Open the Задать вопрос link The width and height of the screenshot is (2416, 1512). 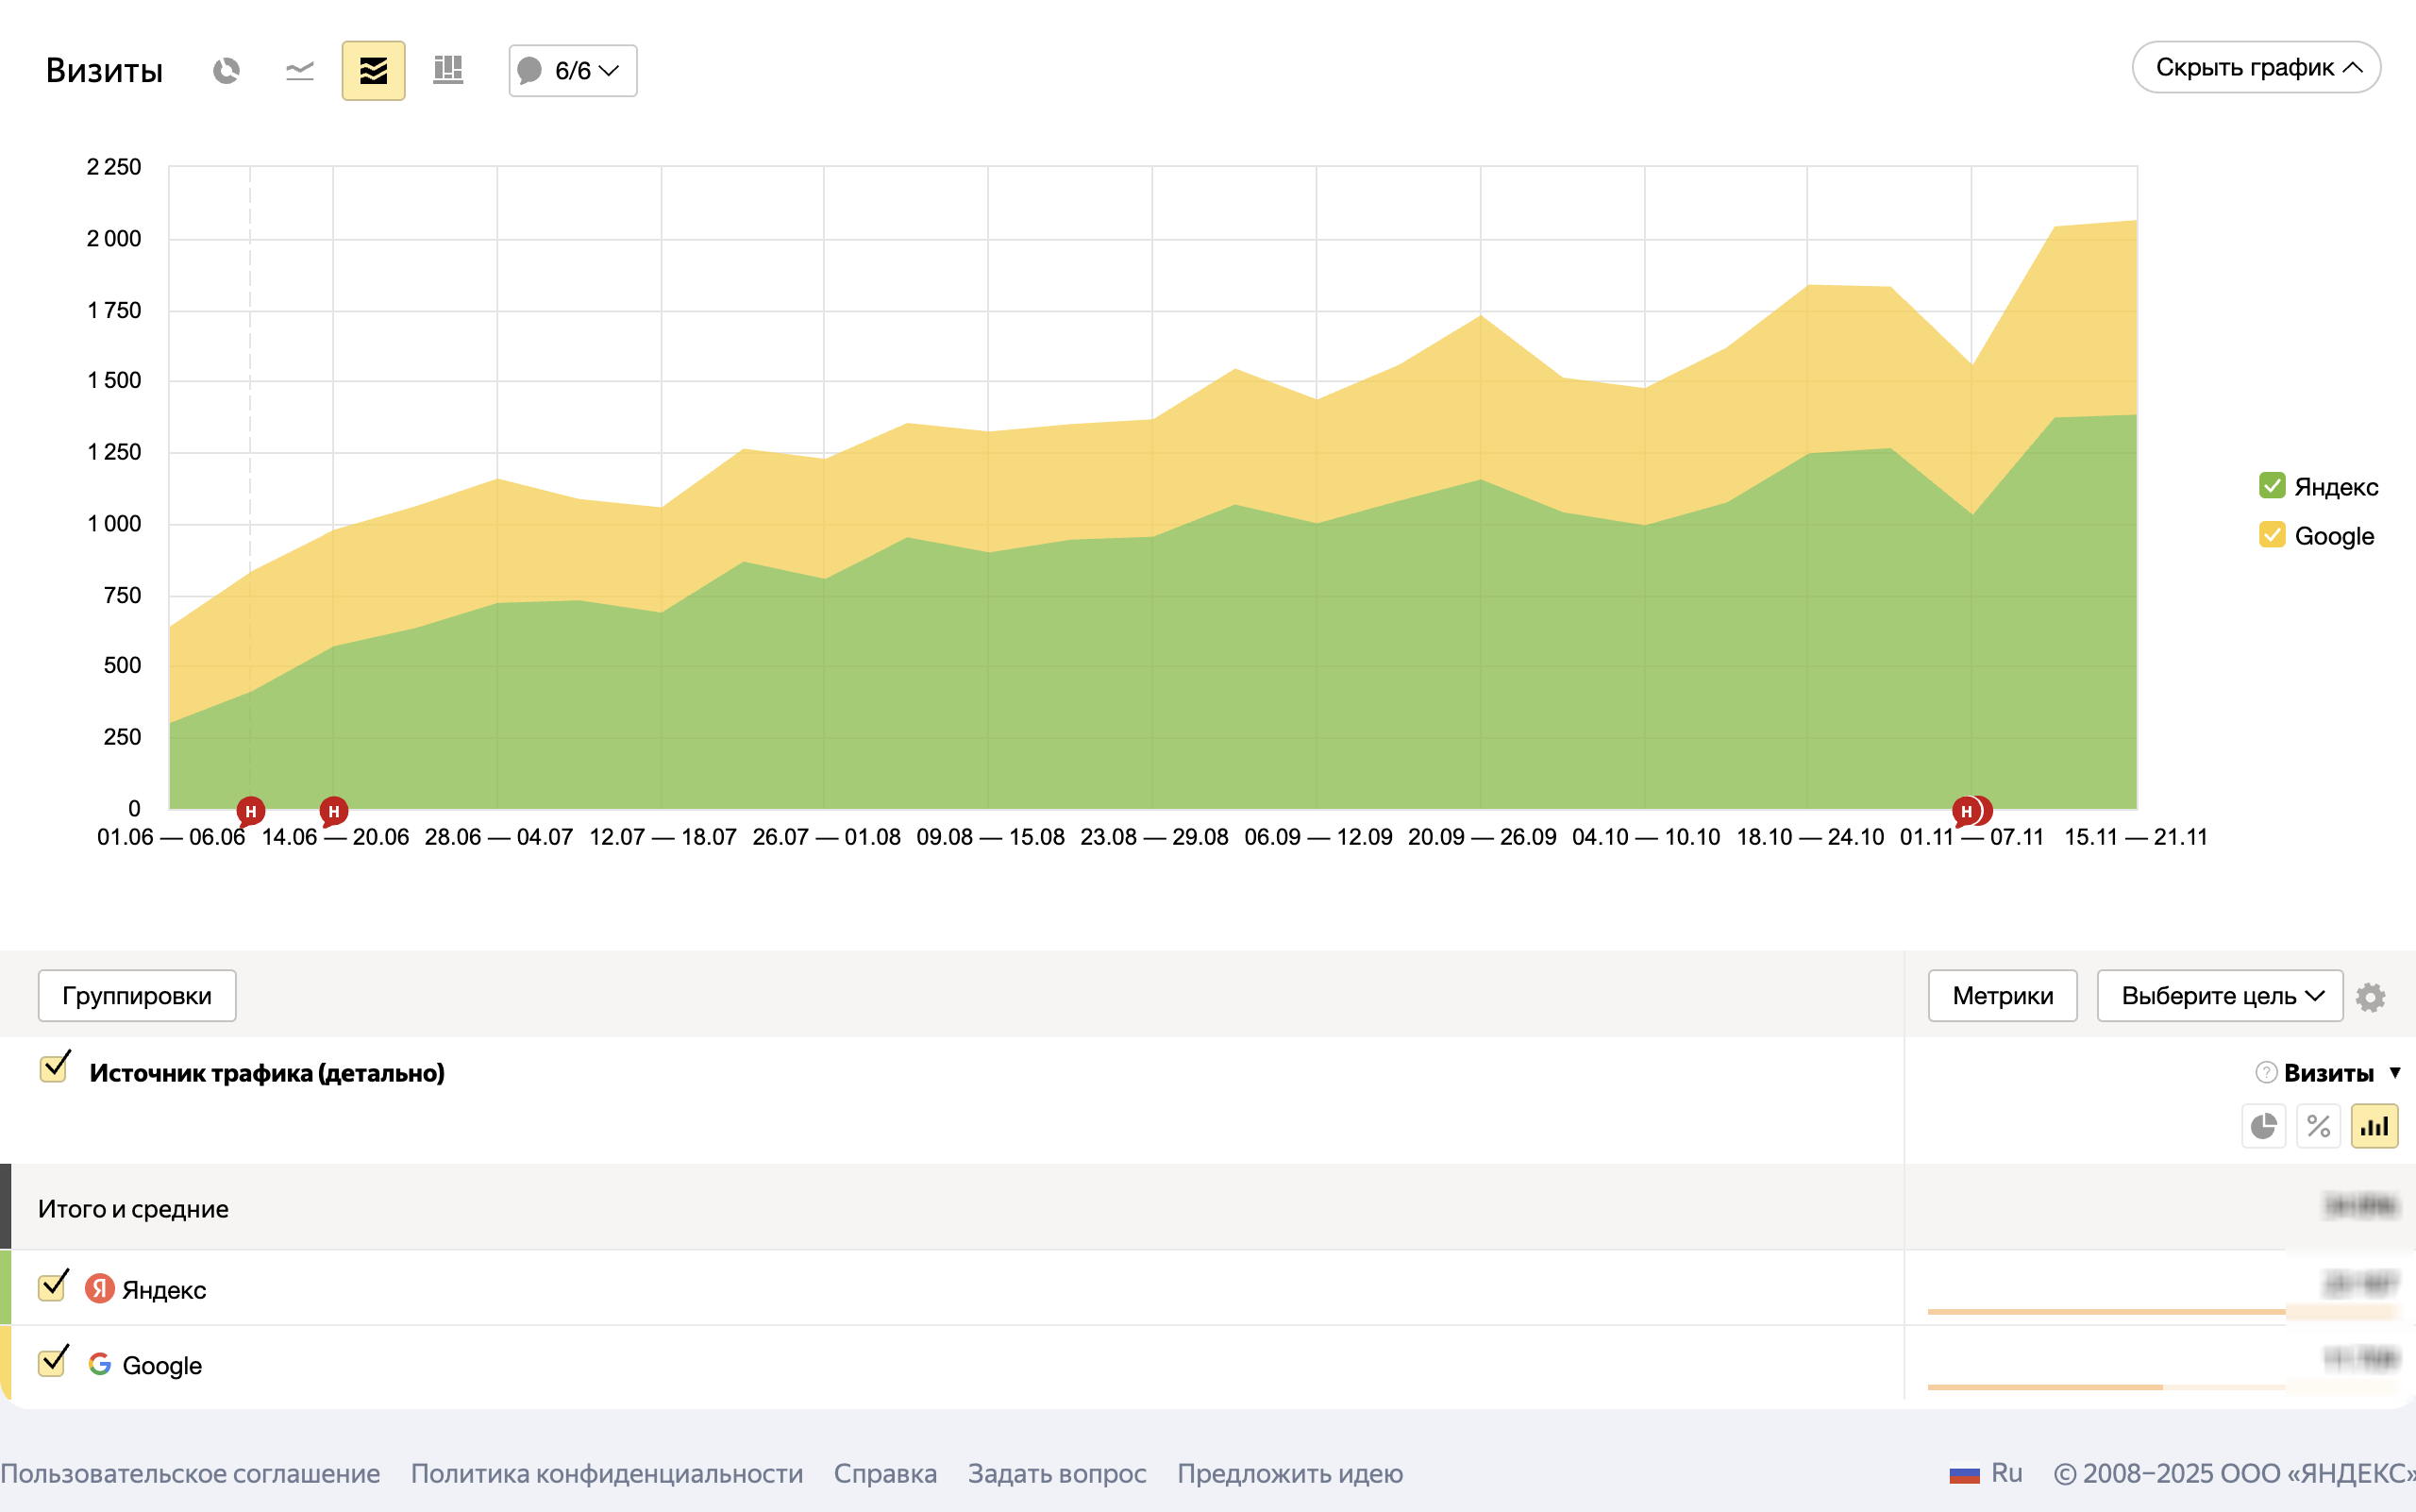[x=1057, y=1473]
